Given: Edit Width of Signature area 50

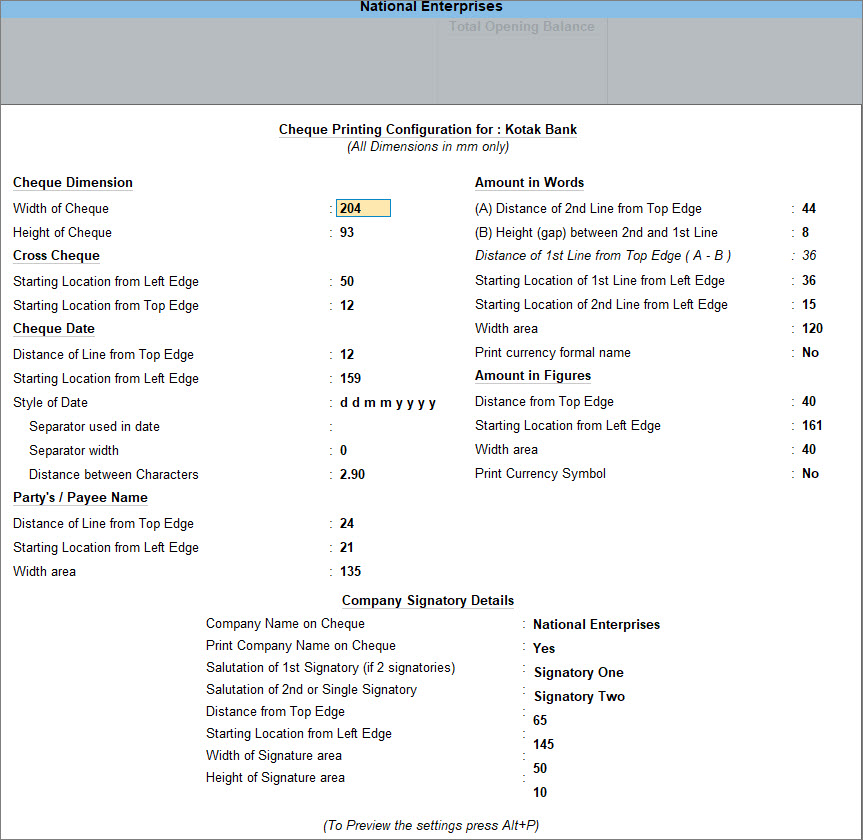Looking at the screenshot, I should click(540, 768).
